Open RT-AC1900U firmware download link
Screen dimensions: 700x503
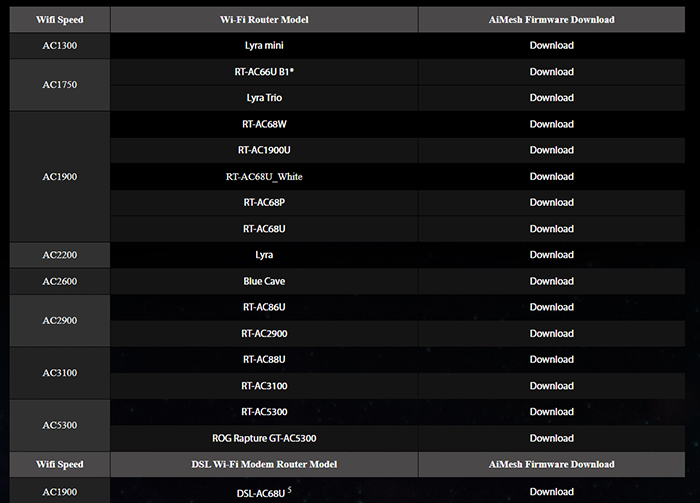tap(551, 150)
